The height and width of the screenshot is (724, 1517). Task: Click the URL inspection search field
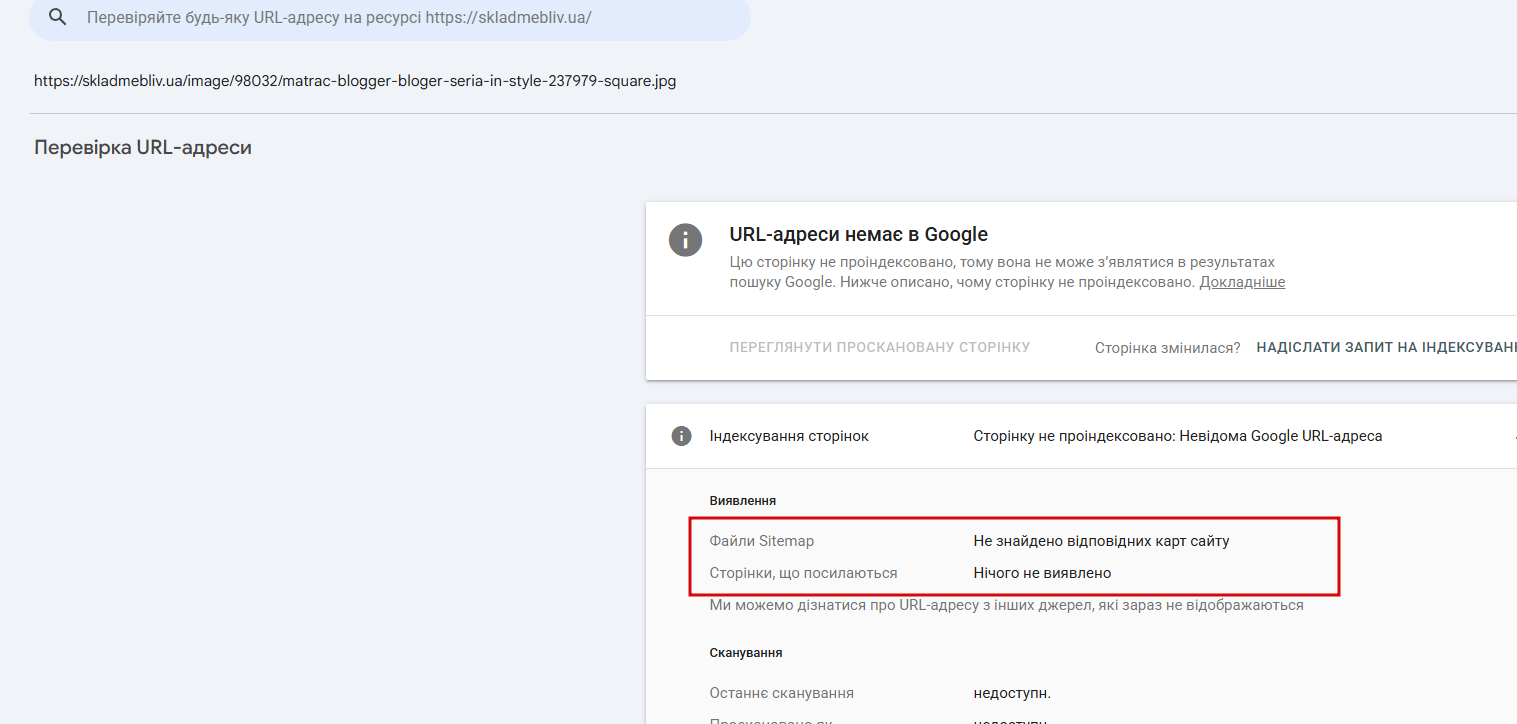[390, 18]
